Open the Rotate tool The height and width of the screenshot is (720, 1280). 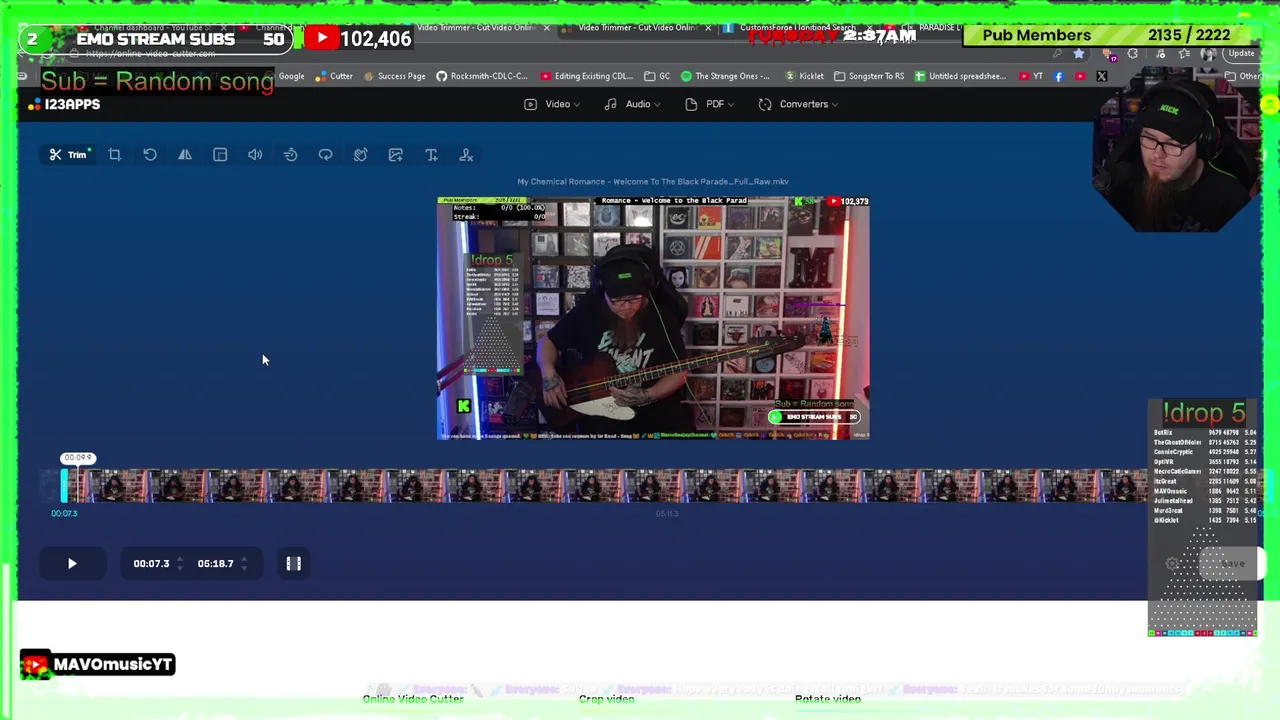pyautogui.click(x=150, y=155)
